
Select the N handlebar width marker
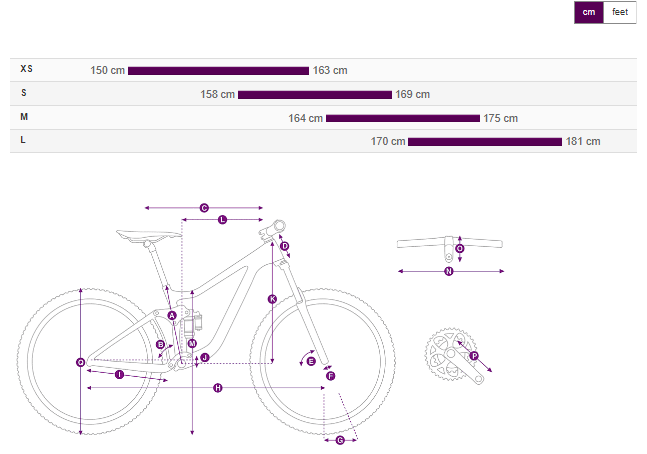pos(449,271)
